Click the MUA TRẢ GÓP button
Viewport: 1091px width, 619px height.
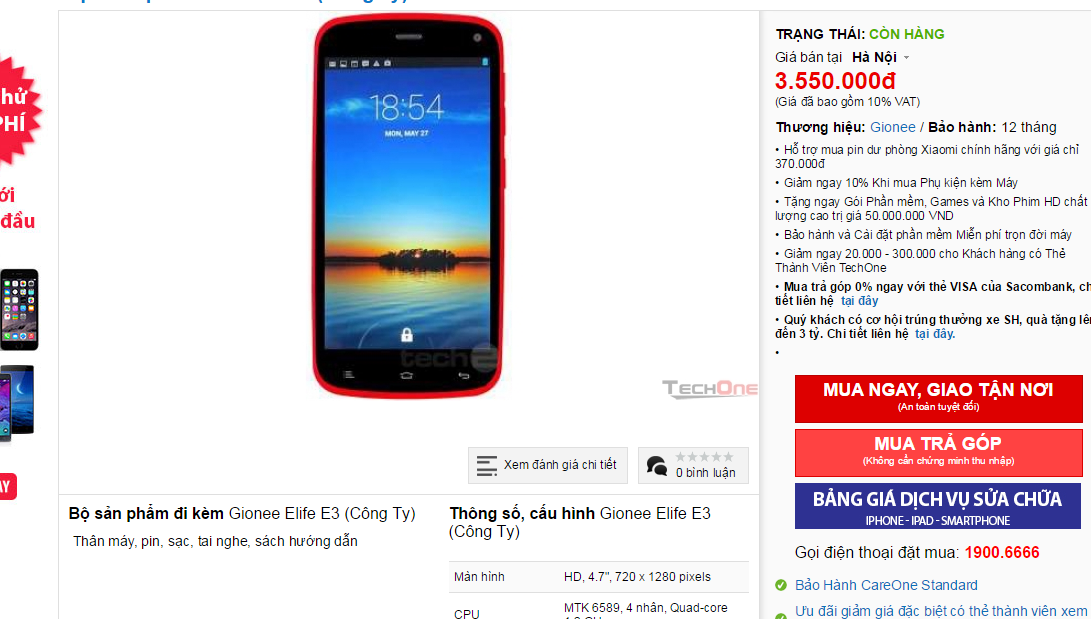pos(939,453)
